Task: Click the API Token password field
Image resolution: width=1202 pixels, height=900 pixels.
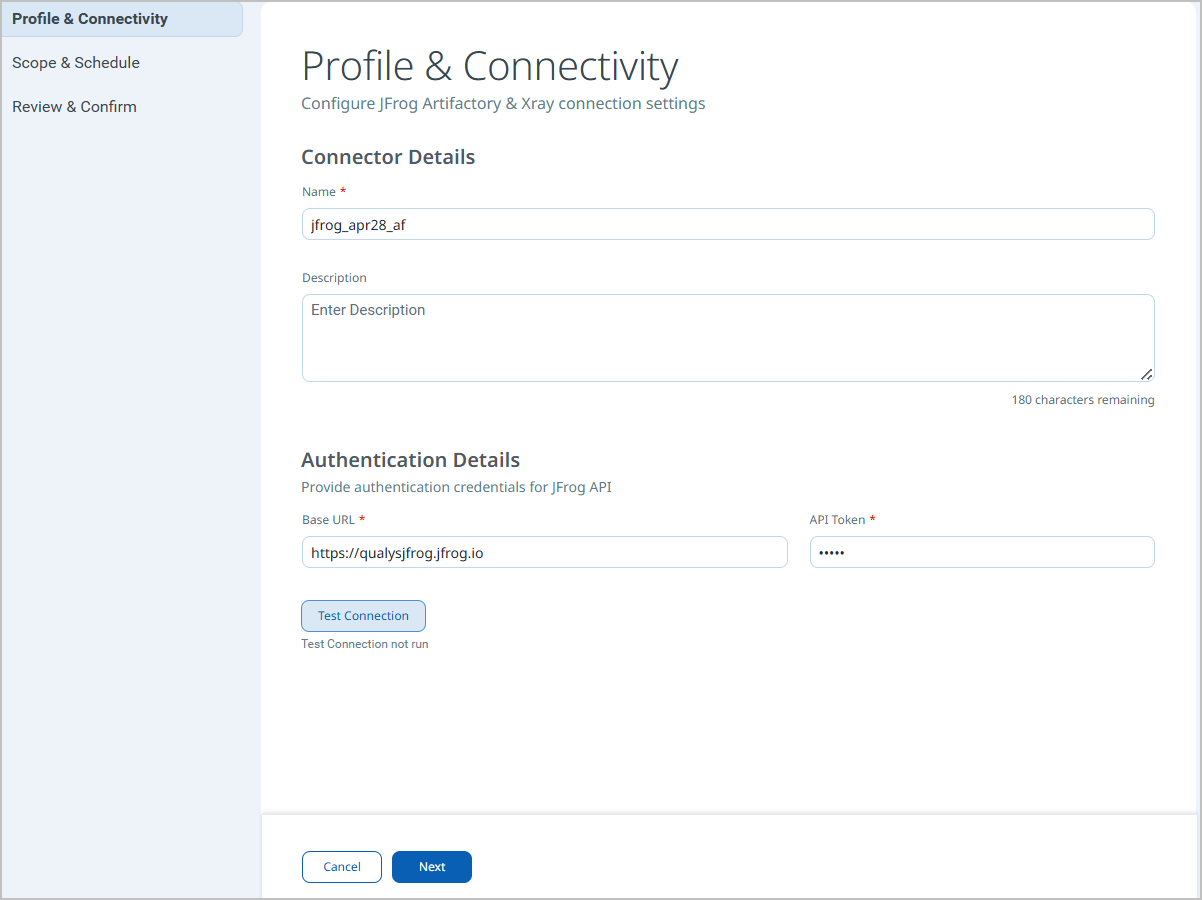Action: click(x=982, y=552)
